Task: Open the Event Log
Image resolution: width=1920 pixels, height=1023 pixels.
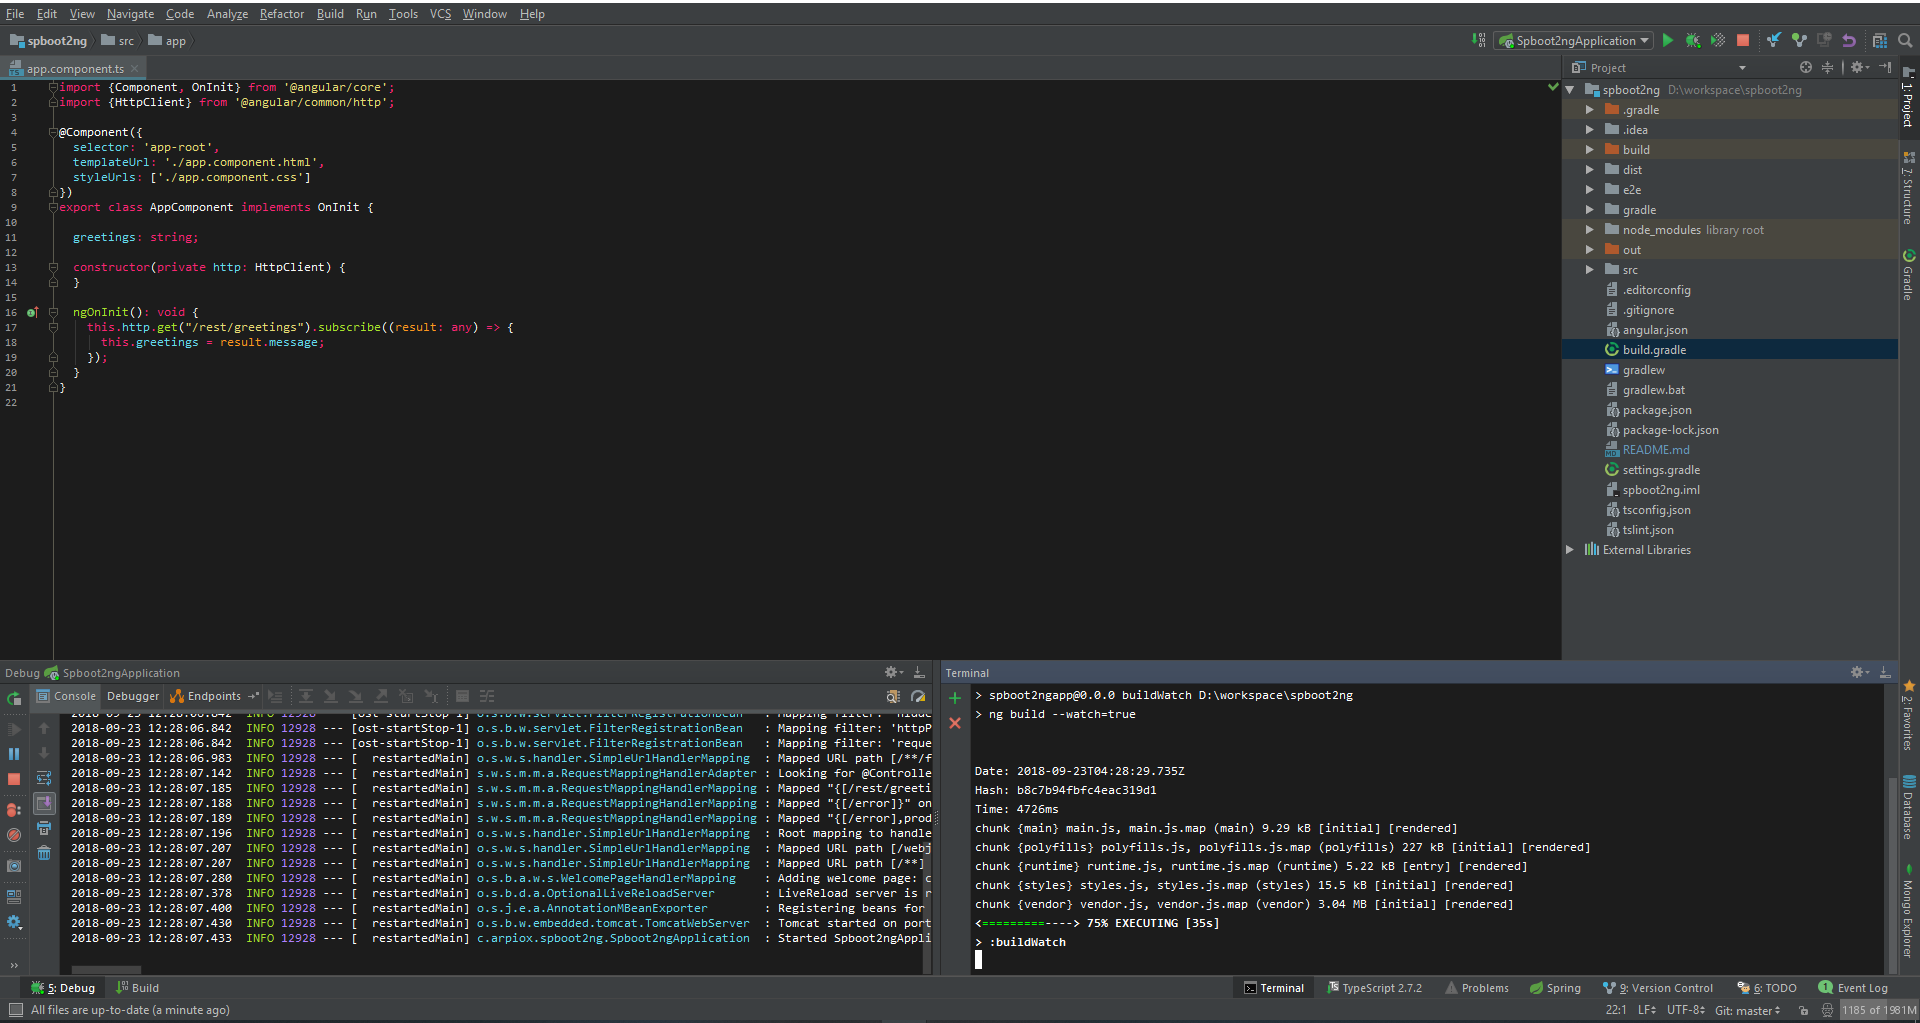Action: pos(1853,988)
